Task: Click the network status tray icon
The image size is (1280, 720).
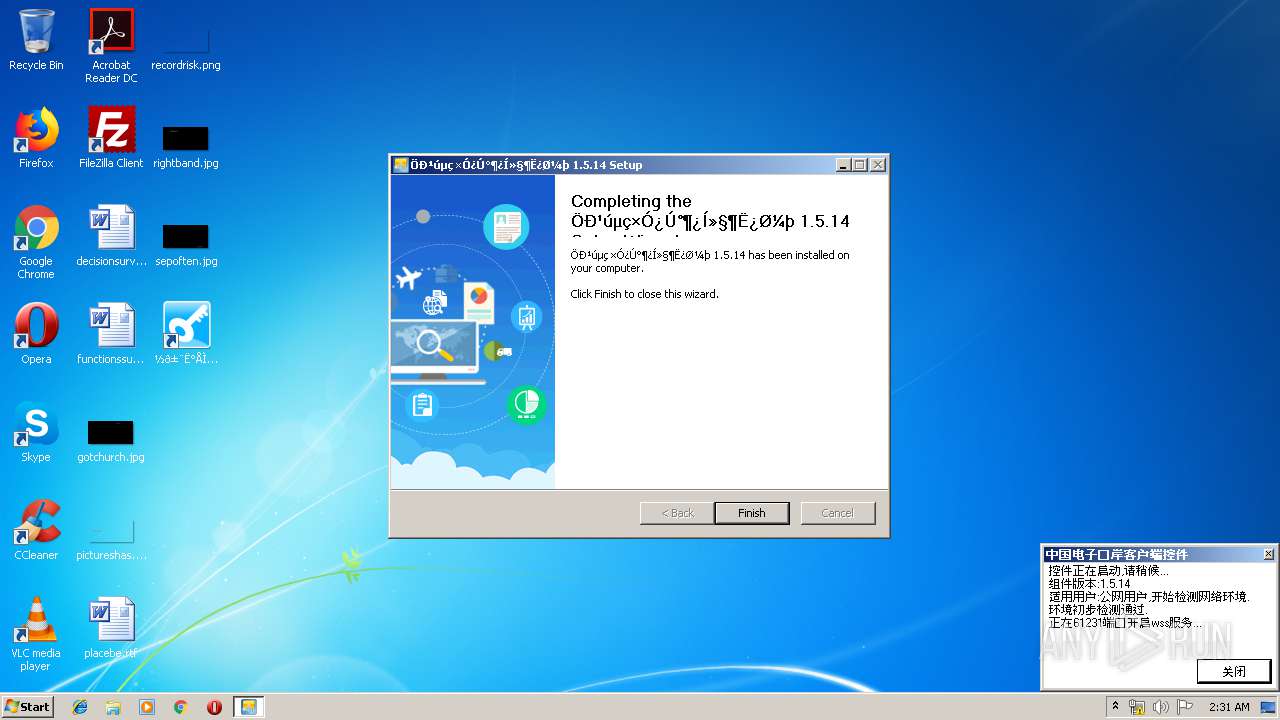Action: coord(1137,707)
